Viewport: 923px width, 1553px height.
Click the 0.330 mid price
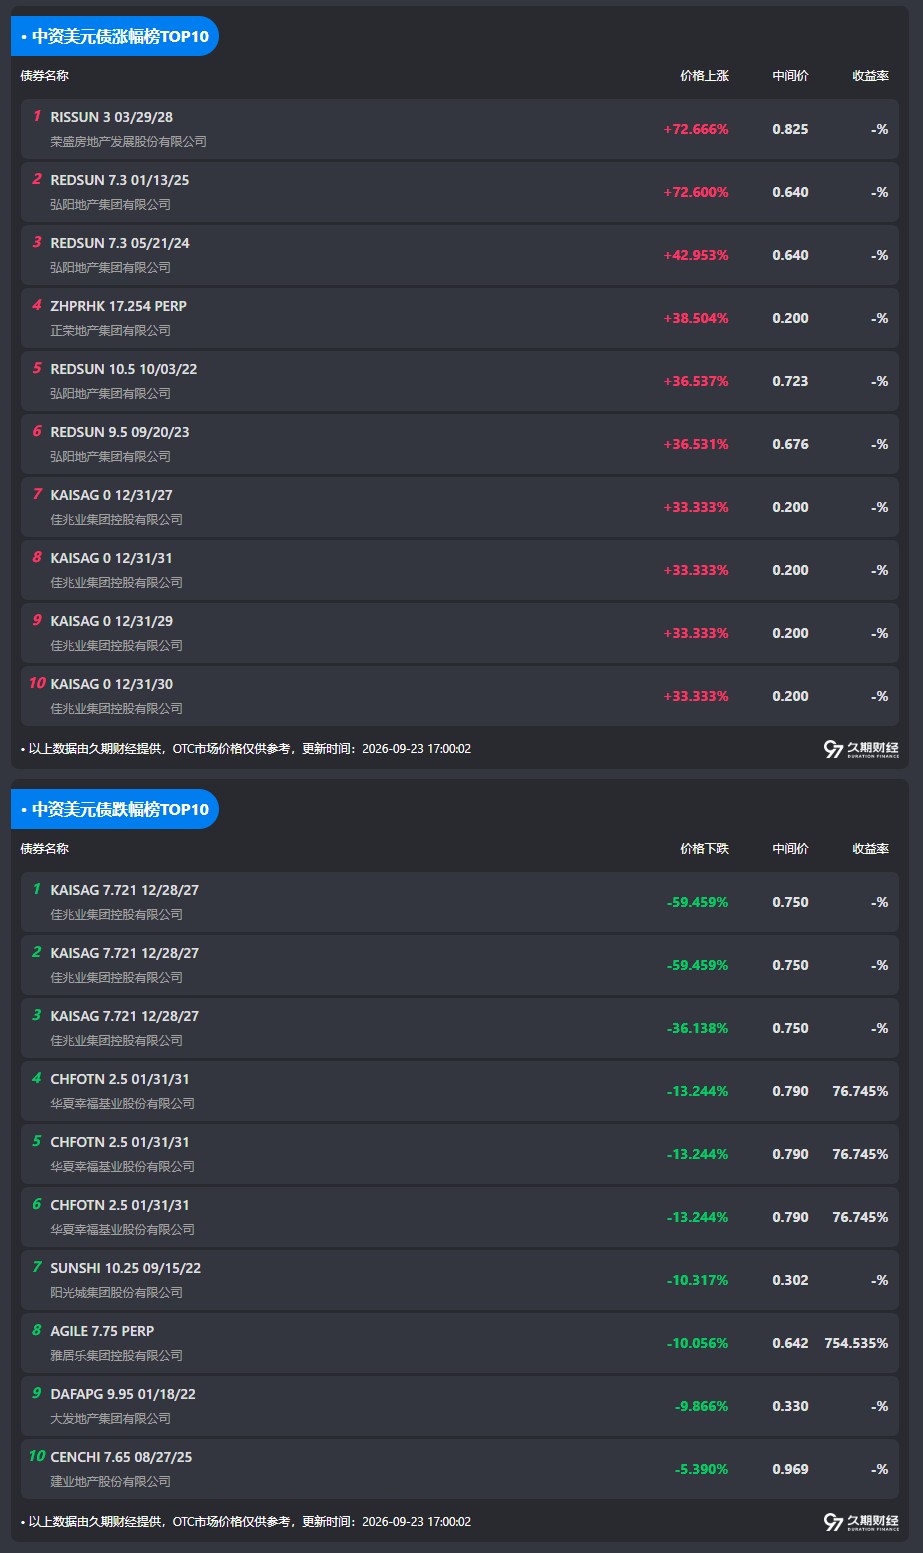coord(790,1406)
